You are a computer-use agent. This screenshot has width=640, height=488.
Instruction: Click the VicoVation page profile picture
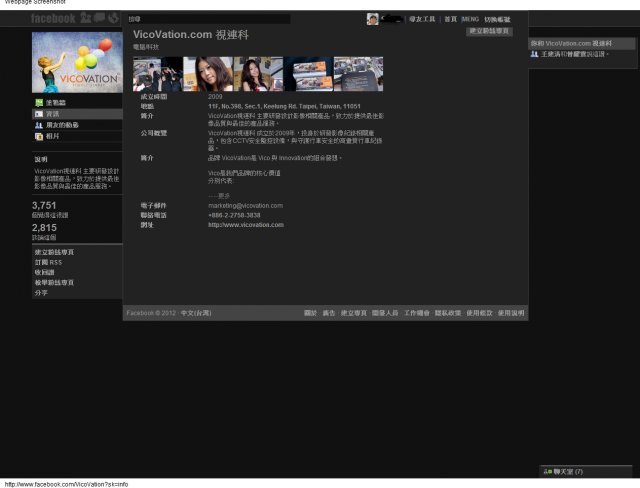[x=77, y=62]
